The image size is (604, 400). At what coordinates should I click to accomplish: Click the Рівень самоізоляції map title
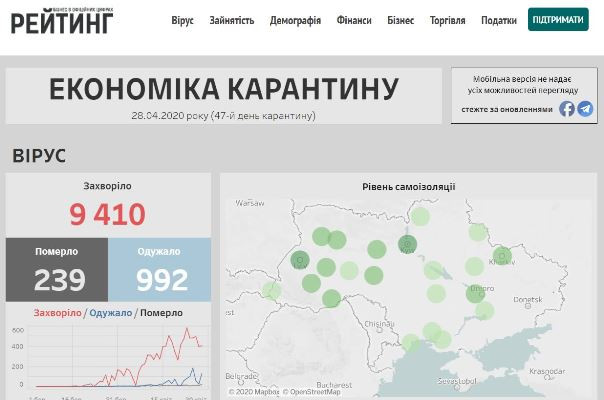[x=408, y=187]
